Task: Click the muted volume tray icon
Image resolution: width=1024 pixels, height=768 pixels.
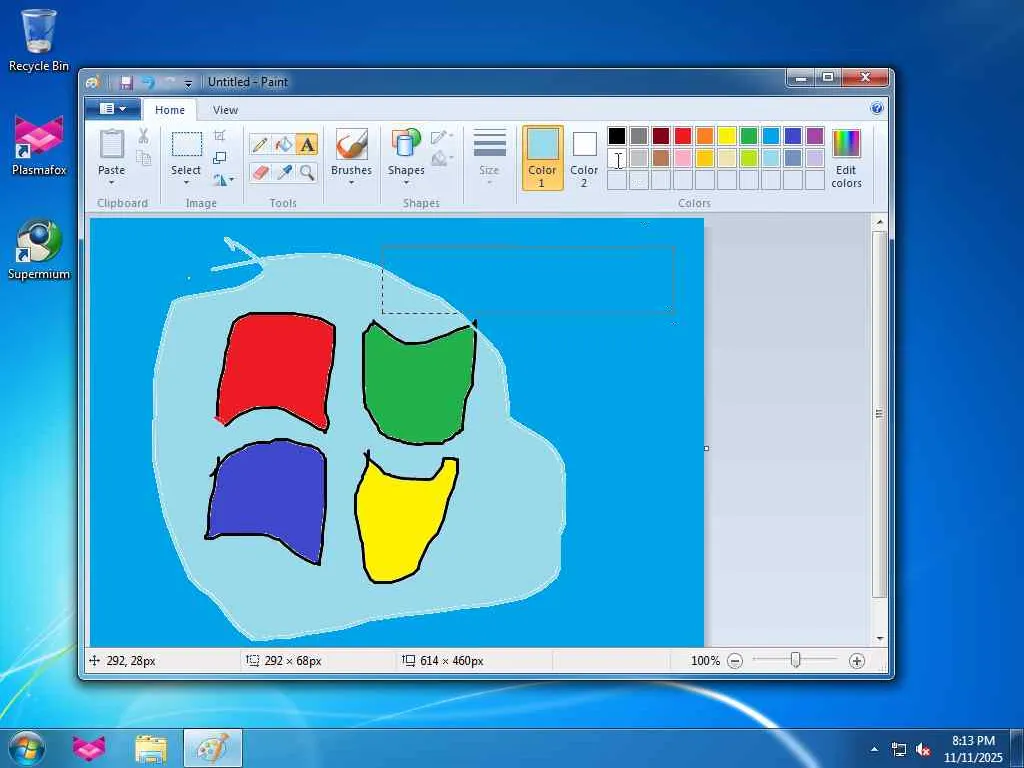Action: click(x=923, y=750)
